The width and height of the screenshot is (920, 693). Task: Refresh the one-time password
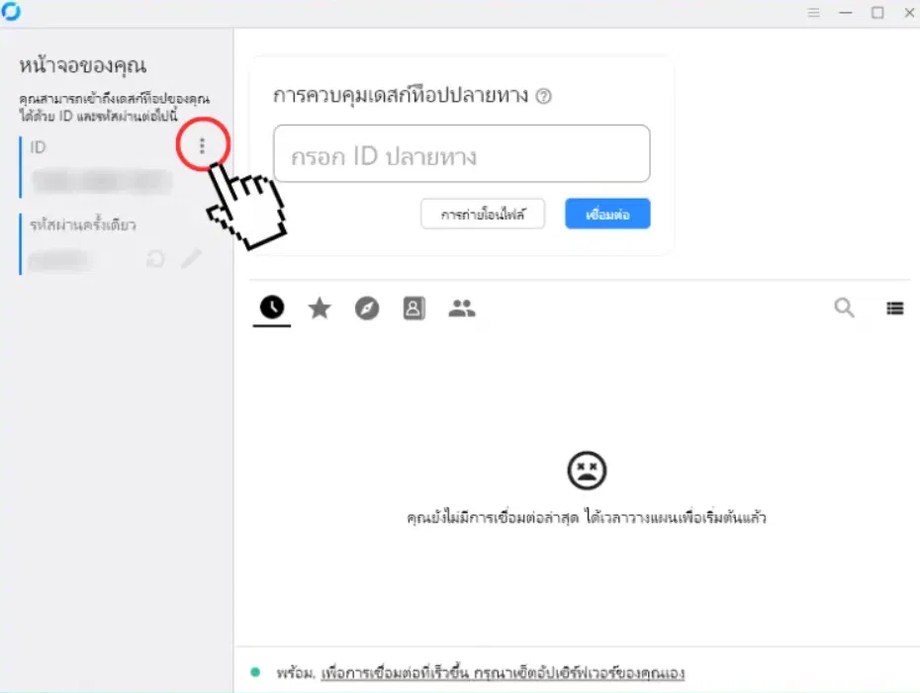pyautogui.click(x=155, y=259)
